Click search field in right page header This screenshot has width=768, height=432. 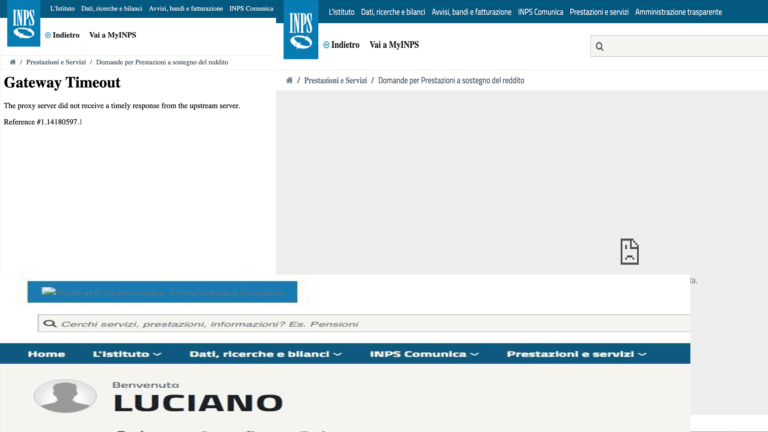[679, 46]
